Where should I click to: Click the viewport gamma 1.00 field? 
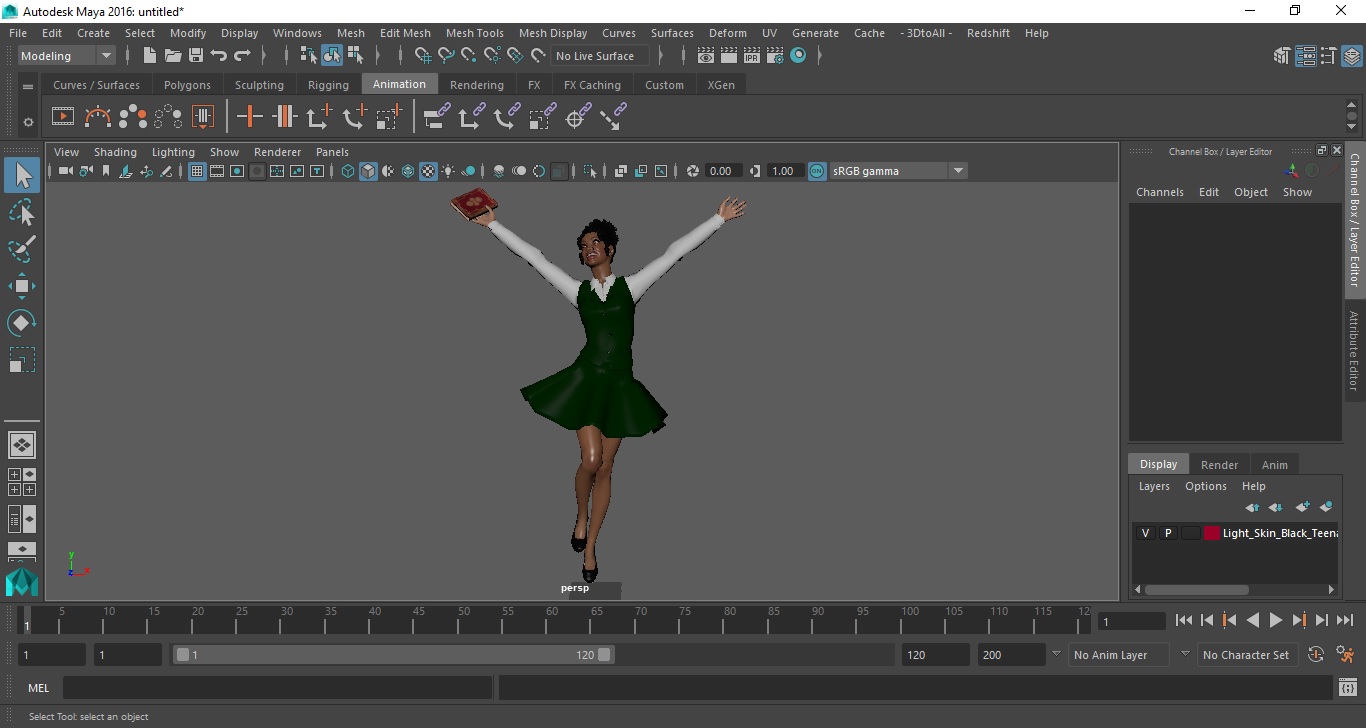coord(784,171)
